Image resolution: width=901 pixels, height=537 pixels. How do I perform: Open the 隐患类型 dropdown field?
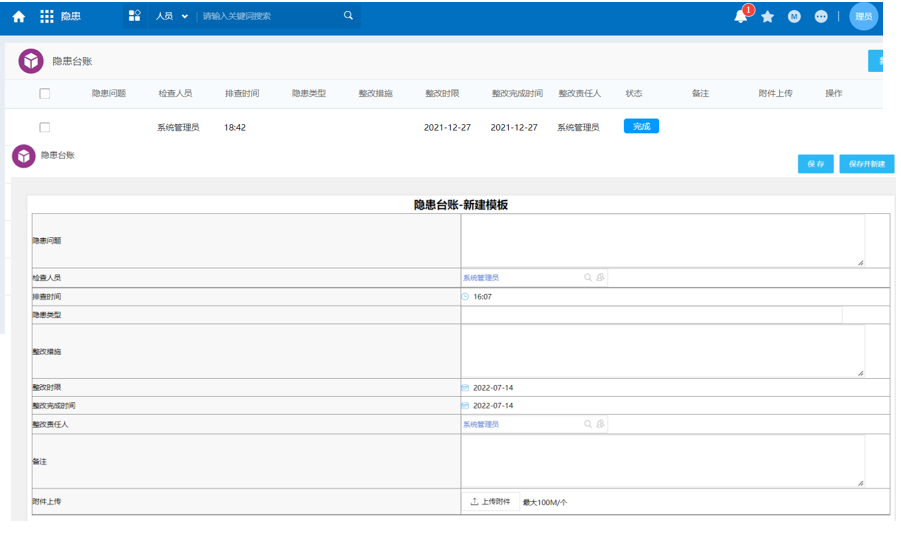tap(652, 315)
